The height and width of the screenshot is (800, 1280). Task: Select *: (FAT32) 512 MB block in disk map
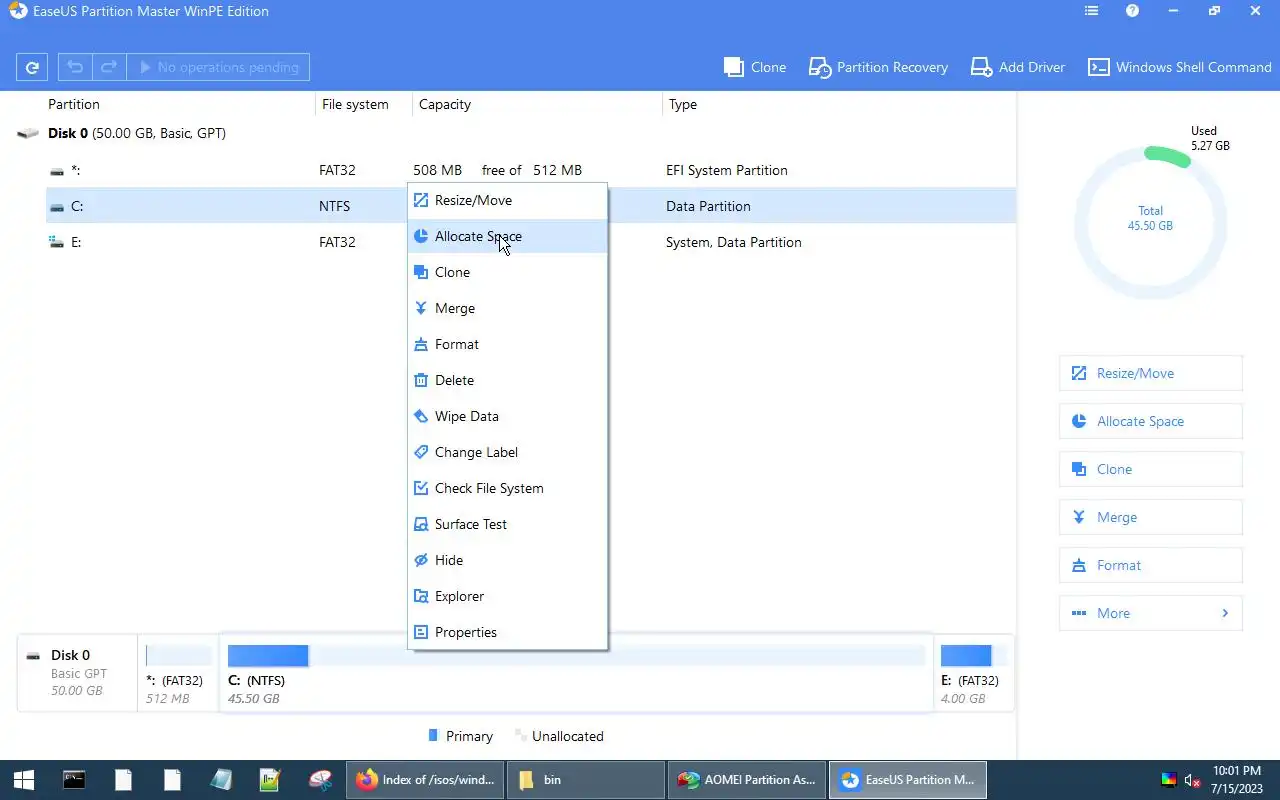click(178, 674)
